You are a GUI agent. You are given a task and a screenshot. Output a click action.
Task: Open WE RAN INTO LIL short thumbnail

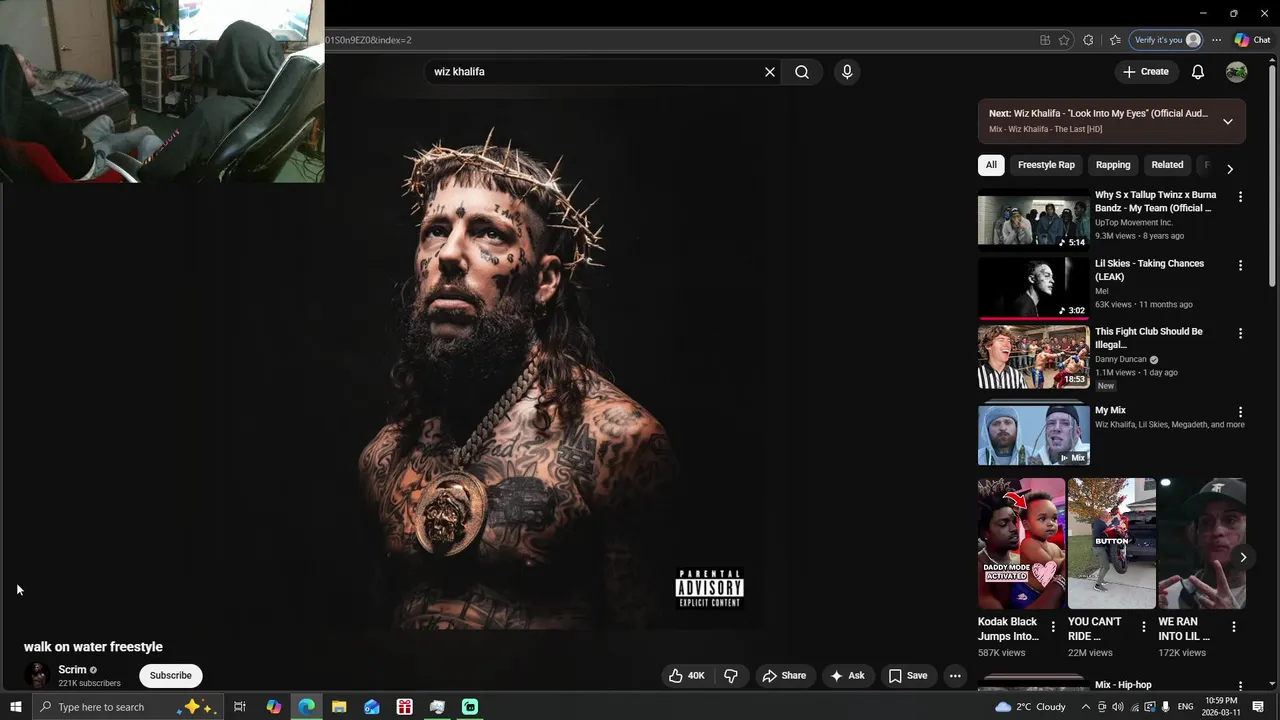(1202, 543)
